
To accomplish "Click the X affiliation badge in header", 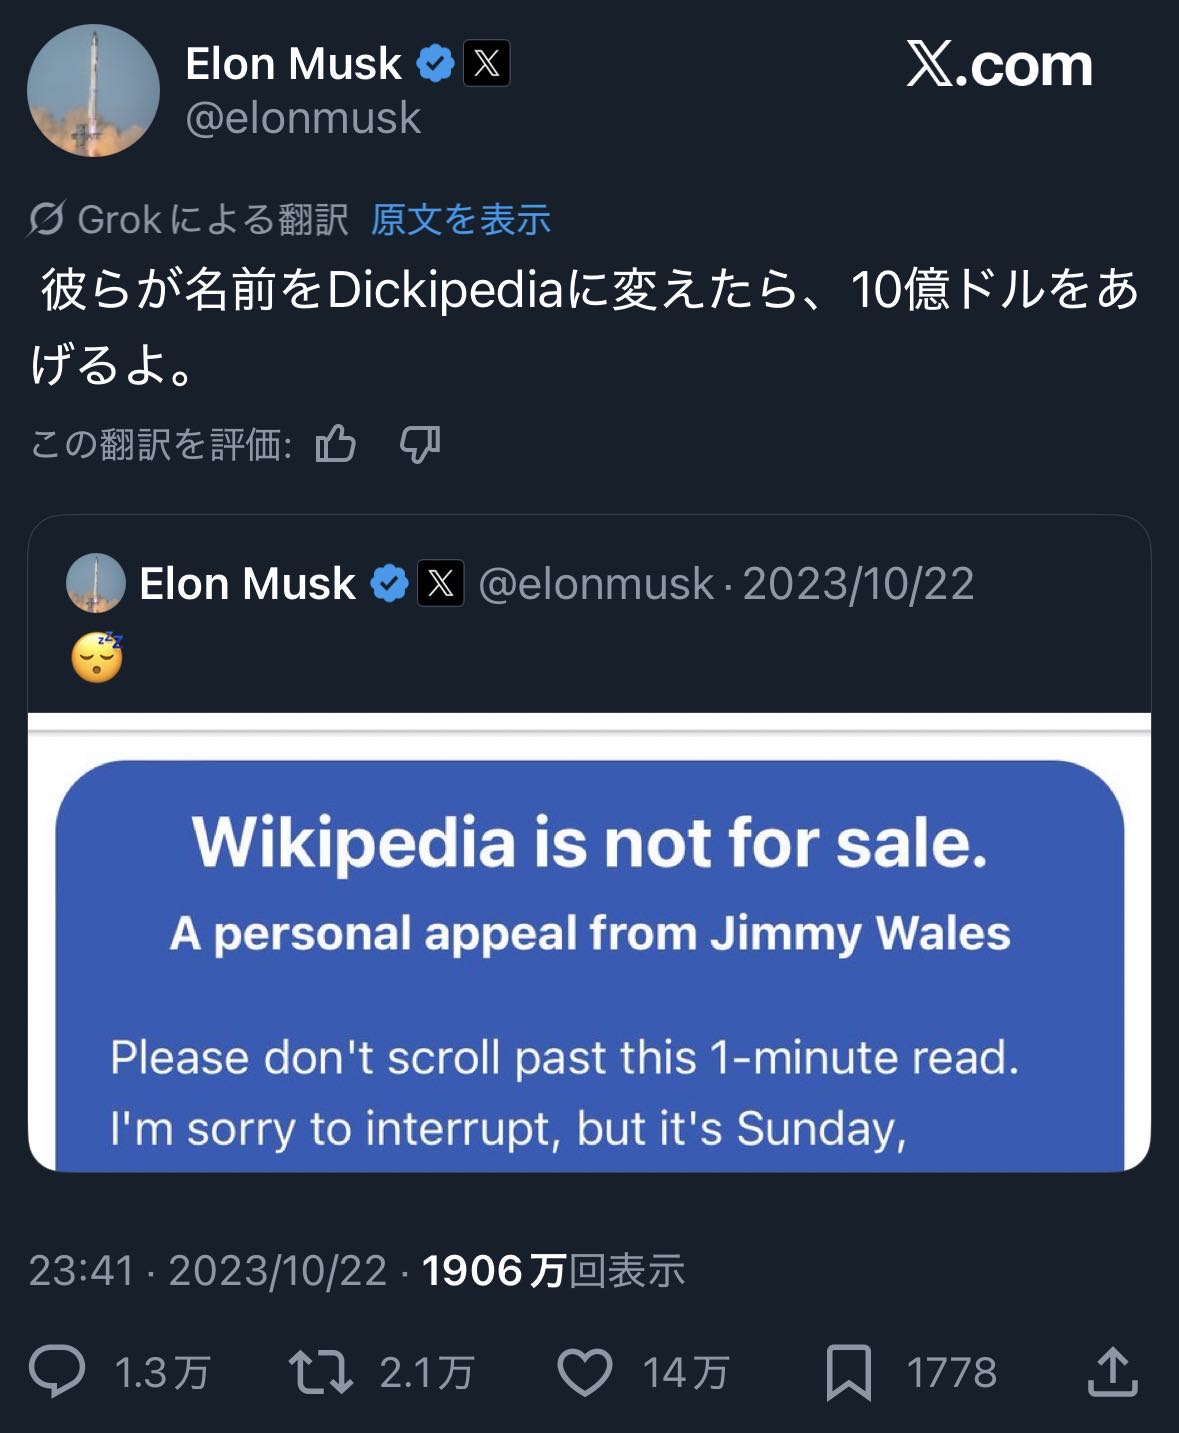I will tap(487, 64).
